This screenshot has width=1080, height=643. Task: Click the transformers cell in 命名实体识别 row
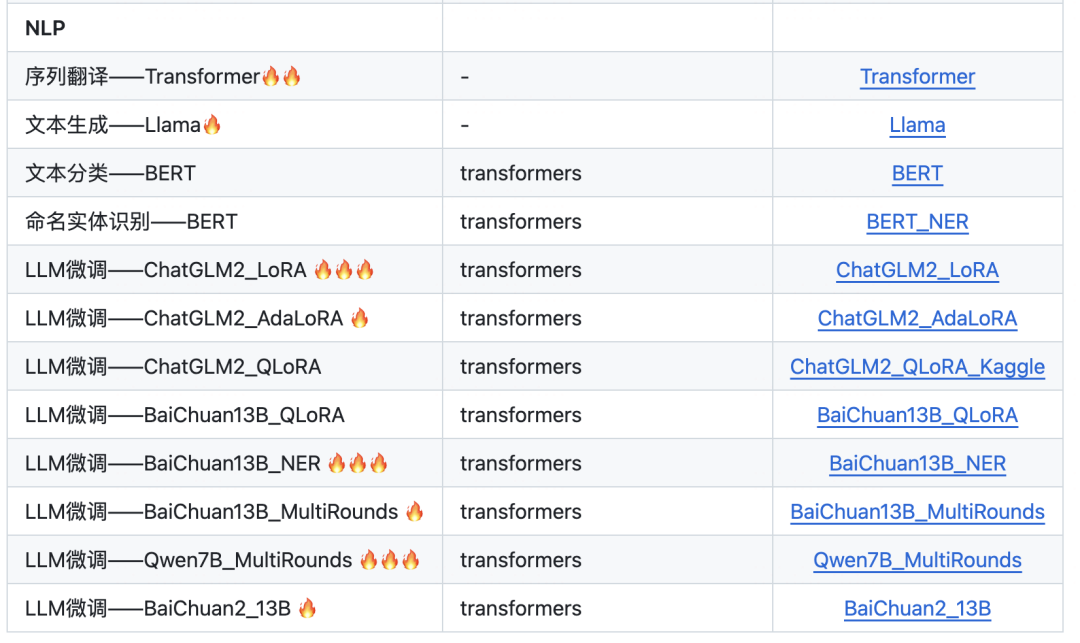[x=520, y=222]
